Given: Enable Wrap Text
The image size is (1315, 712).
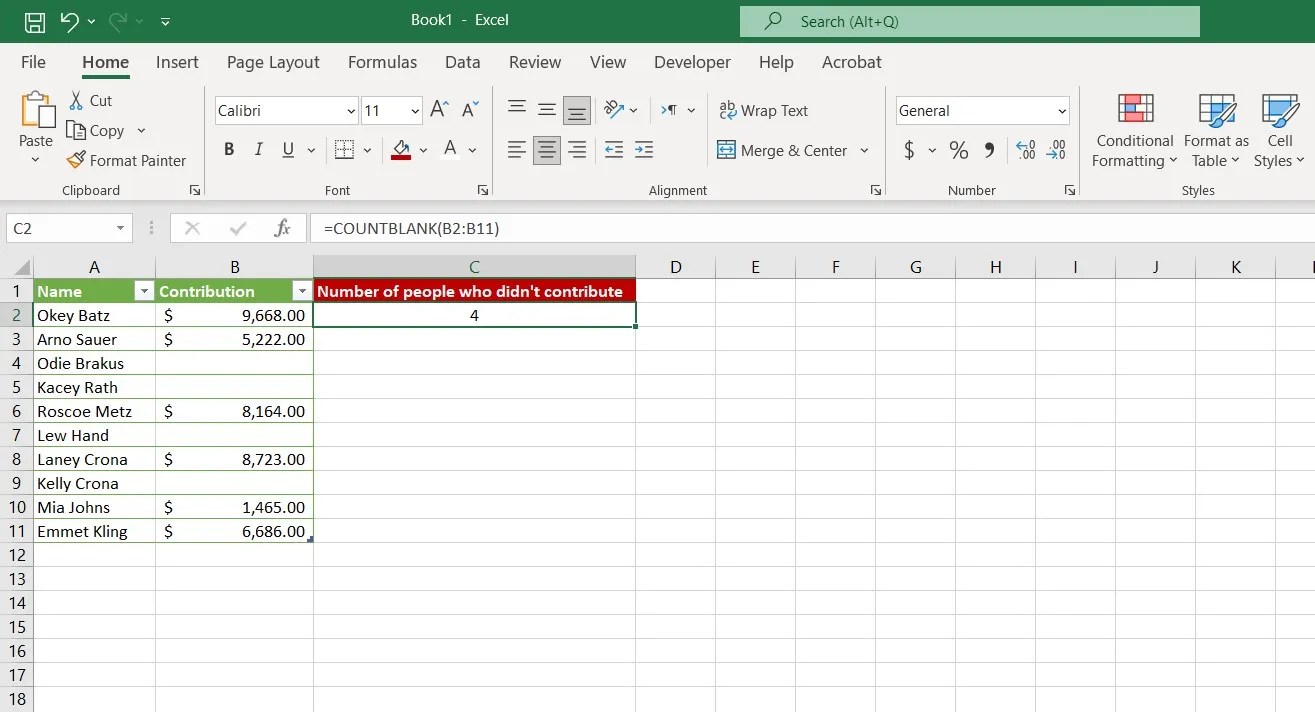Looking at the screenshot, I should [x=764, y=110].
